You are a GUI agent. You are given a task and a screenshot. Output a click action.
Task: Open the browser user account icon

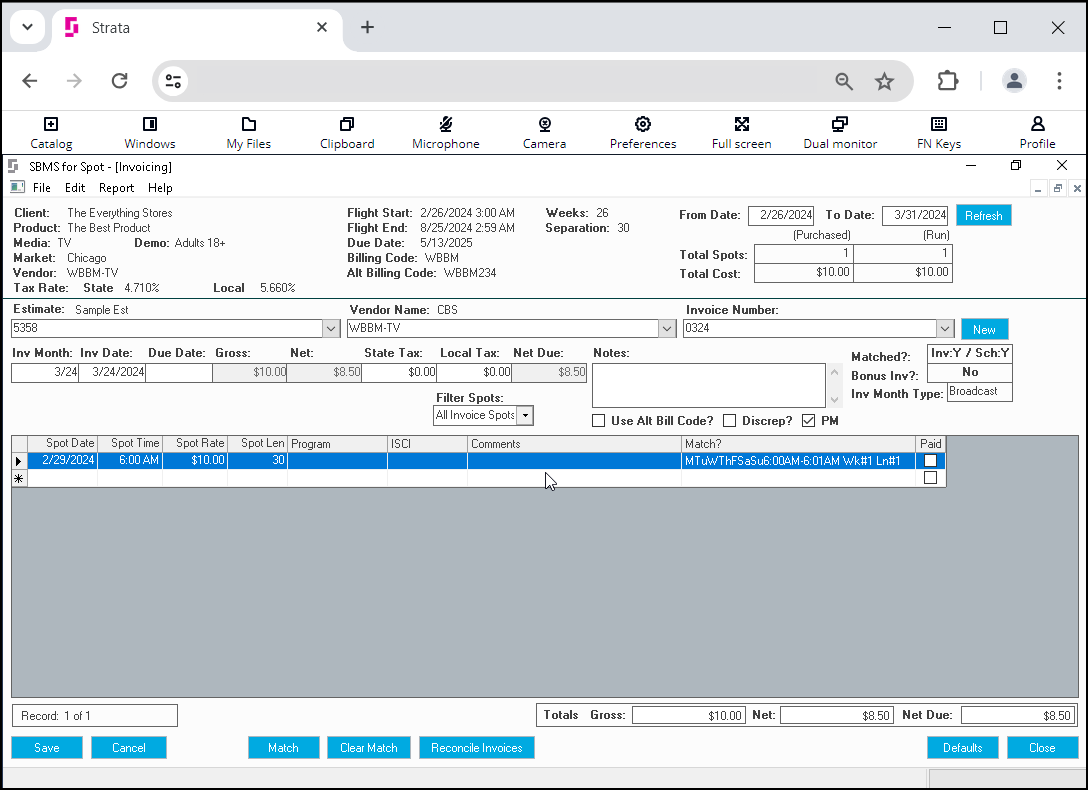[x=1014, y=81]
